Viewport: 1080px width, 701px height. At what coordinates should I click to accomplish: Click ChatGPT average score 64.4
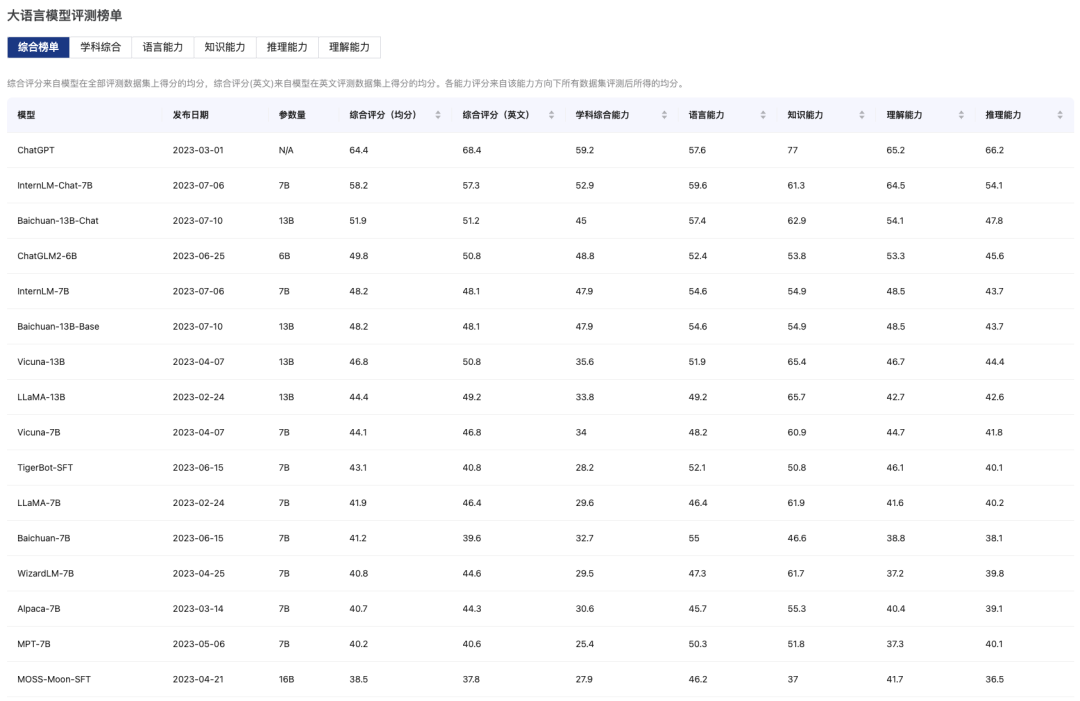coord(359,150)
